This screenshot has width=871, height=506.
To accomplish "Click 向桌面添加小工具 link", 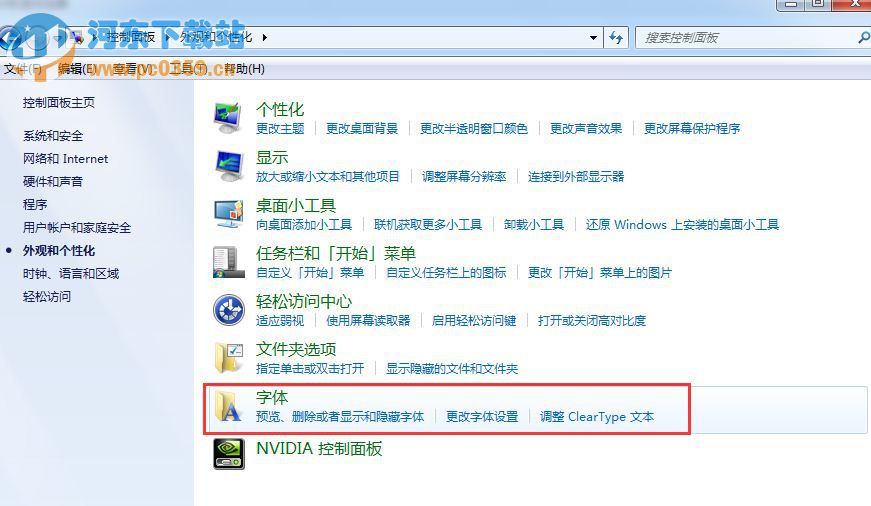I will 304,224.
